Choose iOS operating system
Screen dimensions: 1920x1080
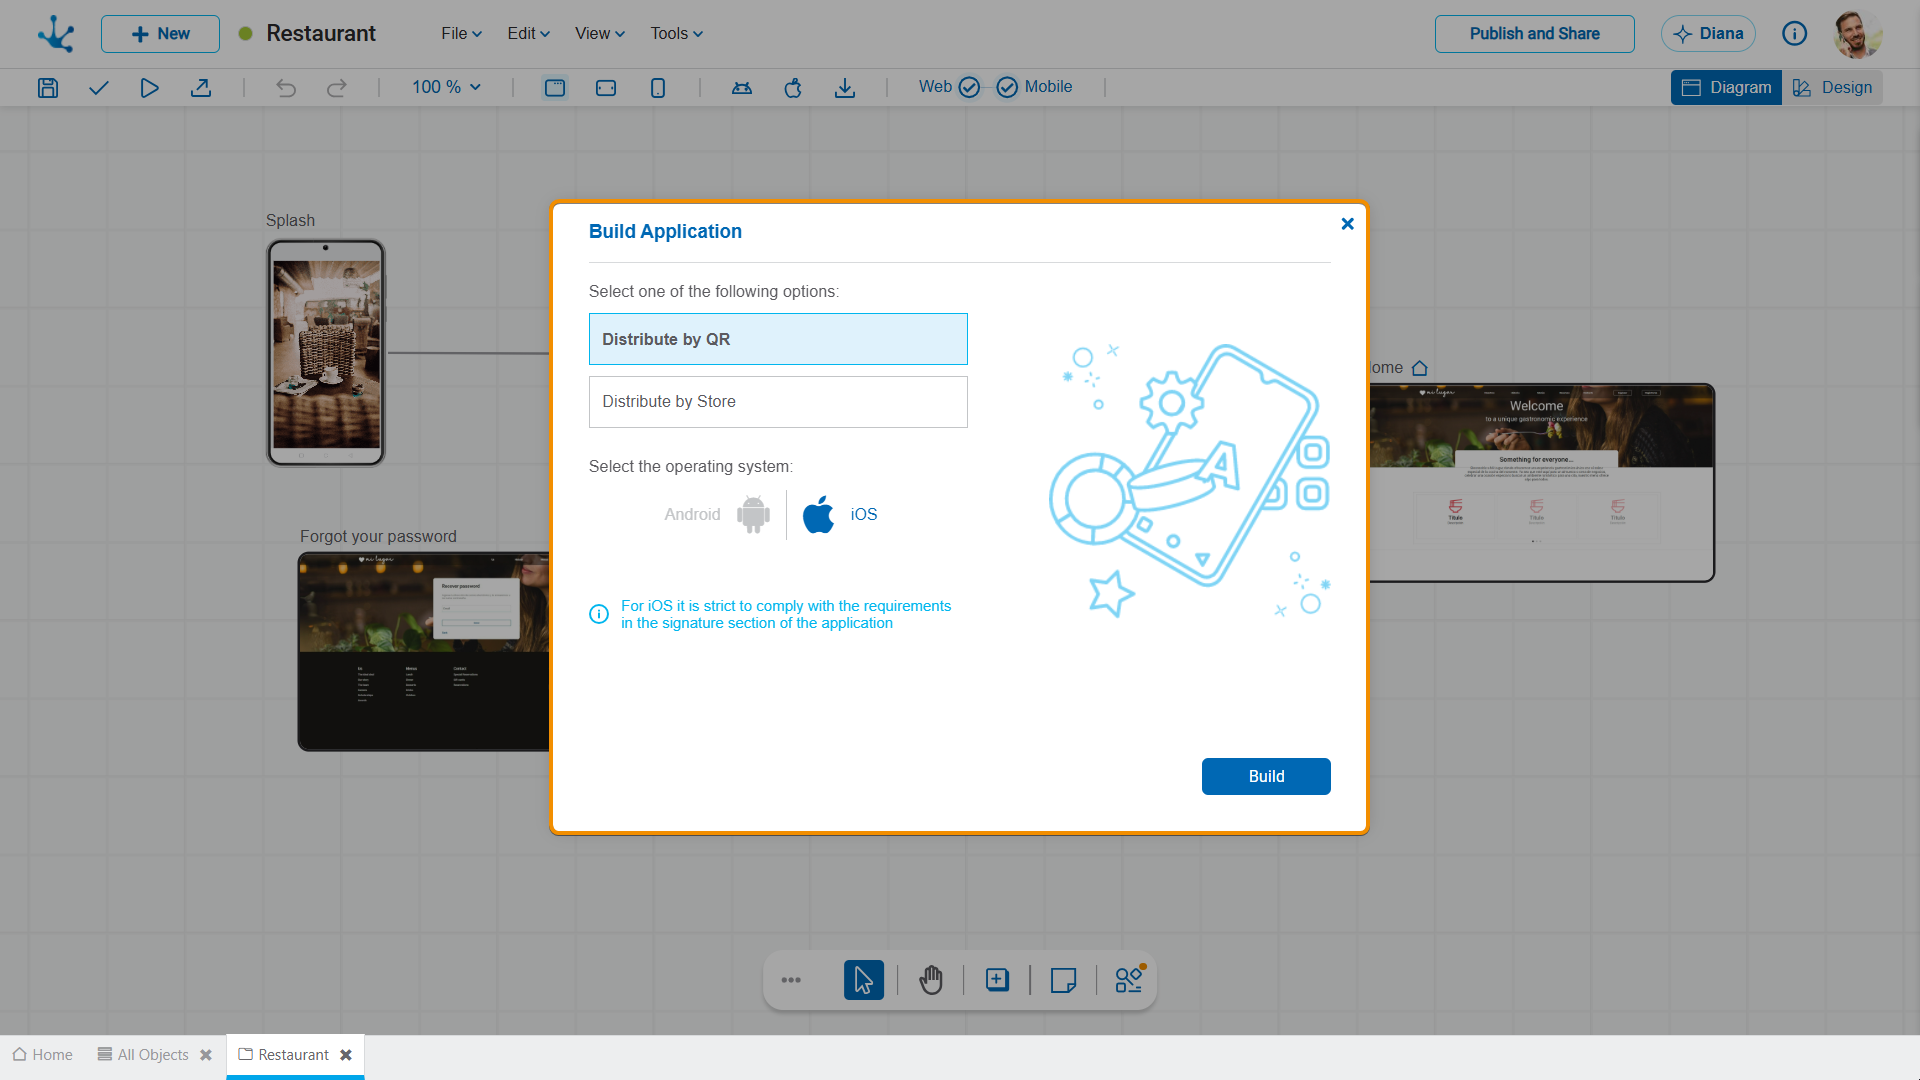pyautogui.click(x=840, y=514)
